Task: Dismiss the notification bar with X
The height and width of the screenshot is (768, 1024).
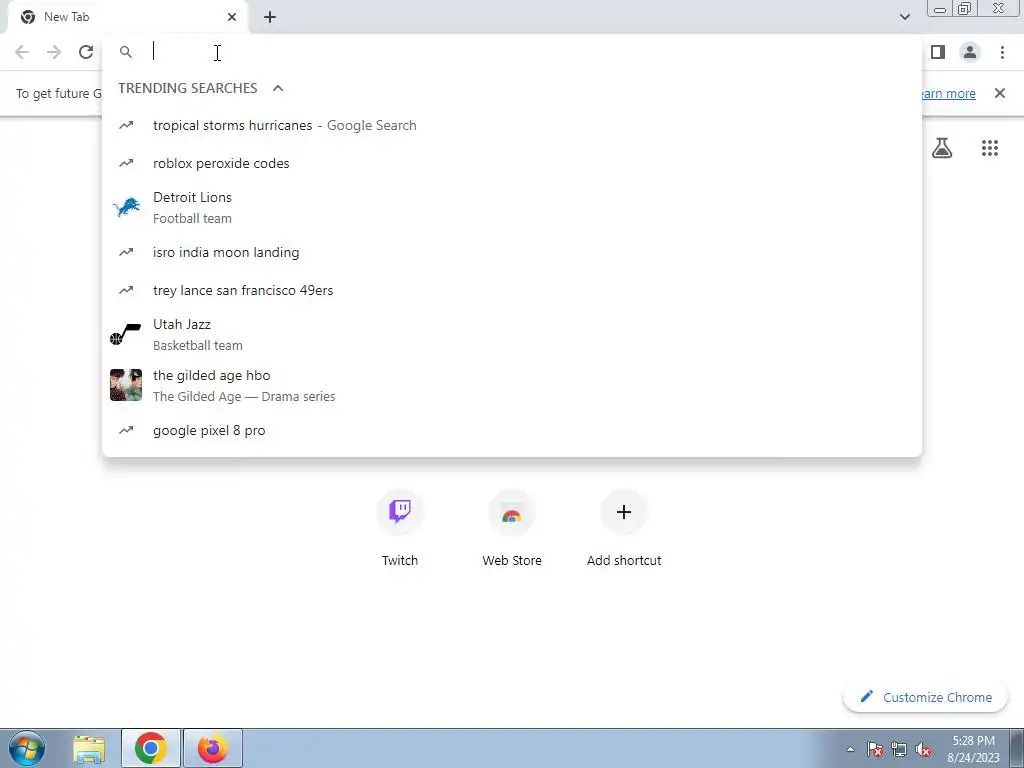Action: (x=999, y=93)
